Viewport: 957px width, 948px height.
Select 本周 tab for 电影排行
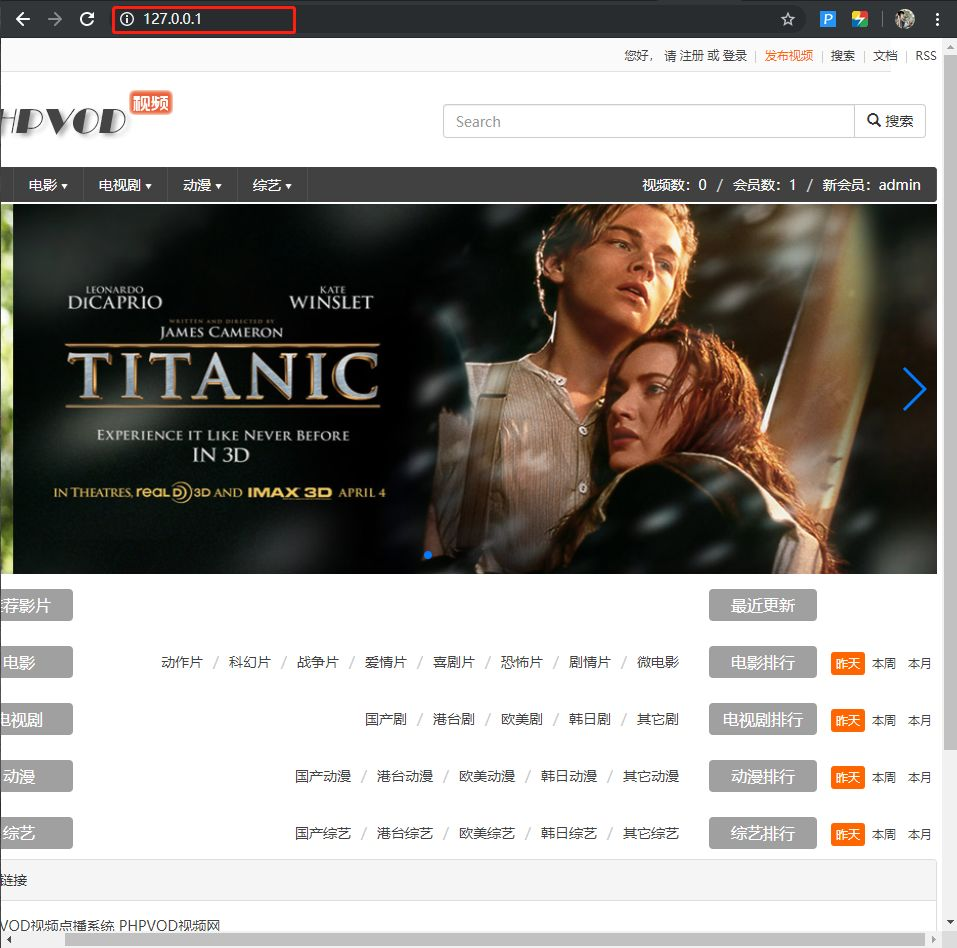click(884, 664)
